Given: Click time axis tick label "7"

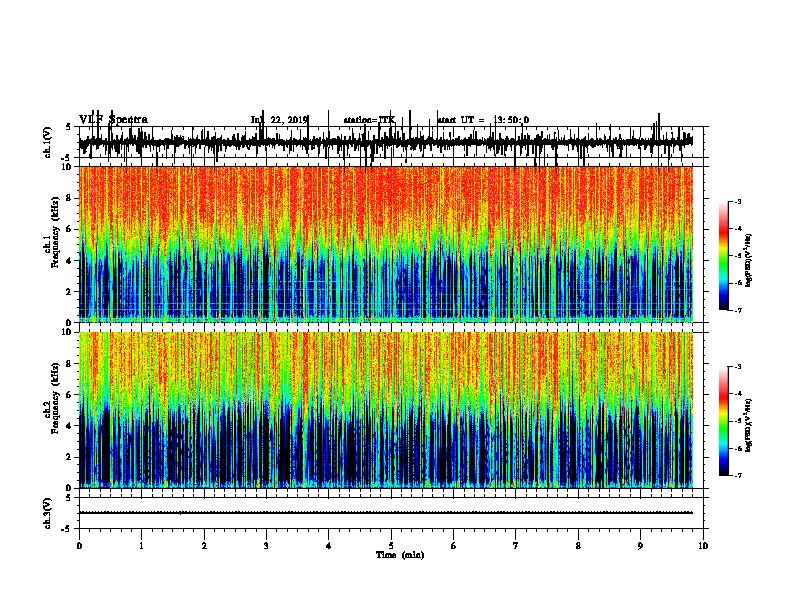Looking at the screenshot, I should [516, 546].
